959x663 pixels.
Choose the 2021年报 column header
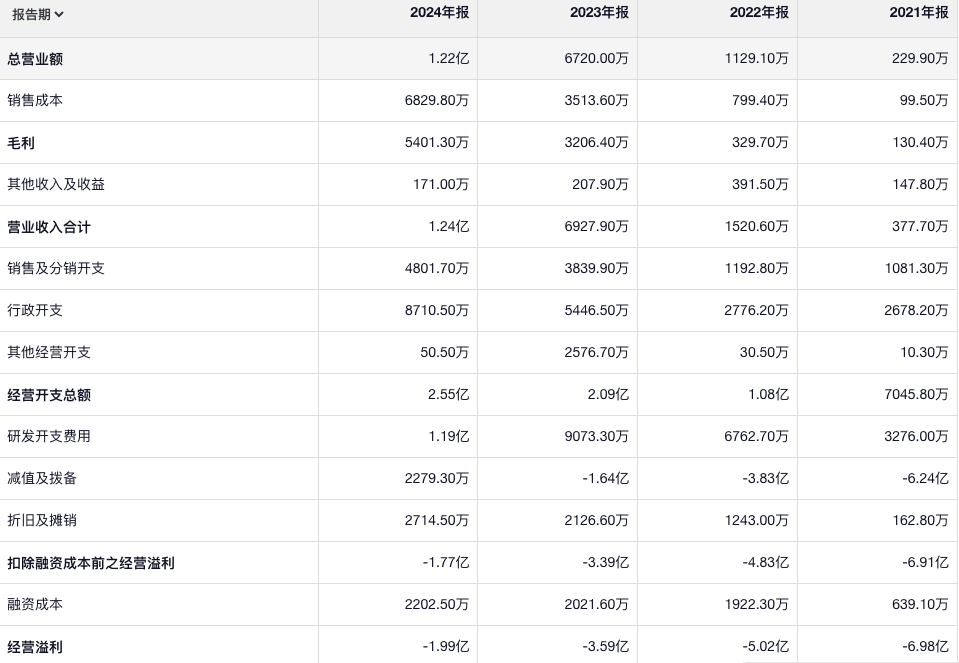919,13
